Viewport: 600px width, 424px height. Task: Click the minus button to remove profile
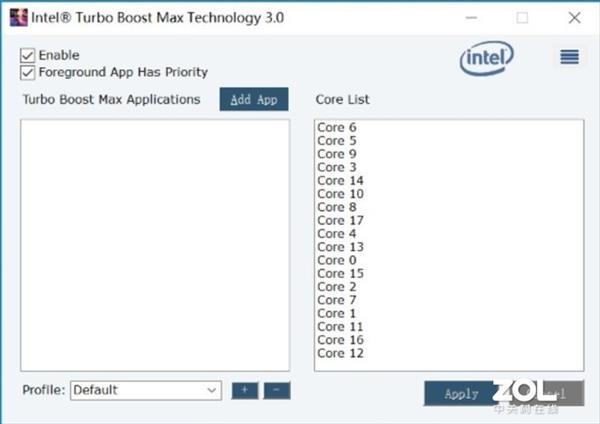[x=277, y=390]
